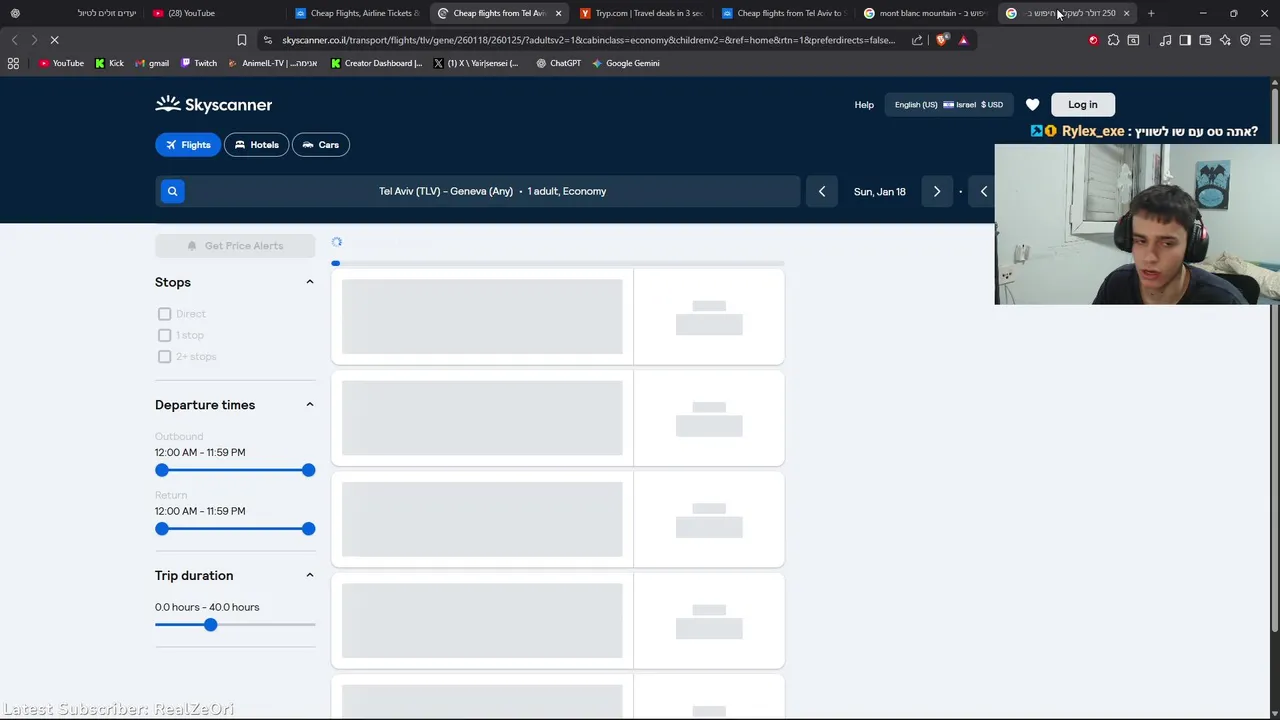This screenshot has width=1280, height=720.
Task: Click Return time slider left handle
Action: (x=162, y=529)
